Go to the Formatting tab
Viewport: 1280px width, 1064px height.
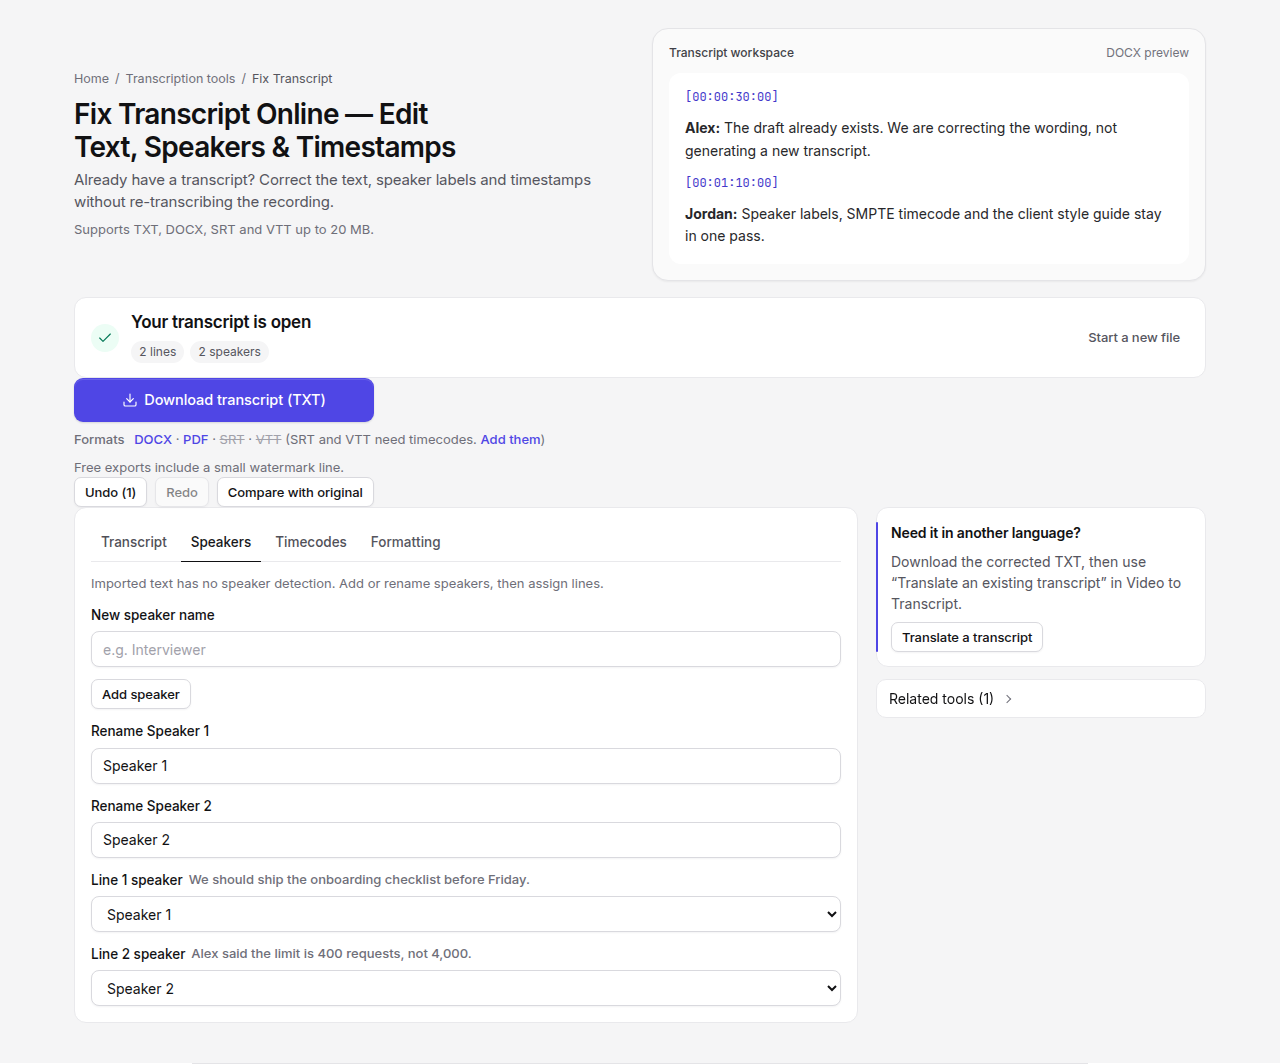[405, 542]
